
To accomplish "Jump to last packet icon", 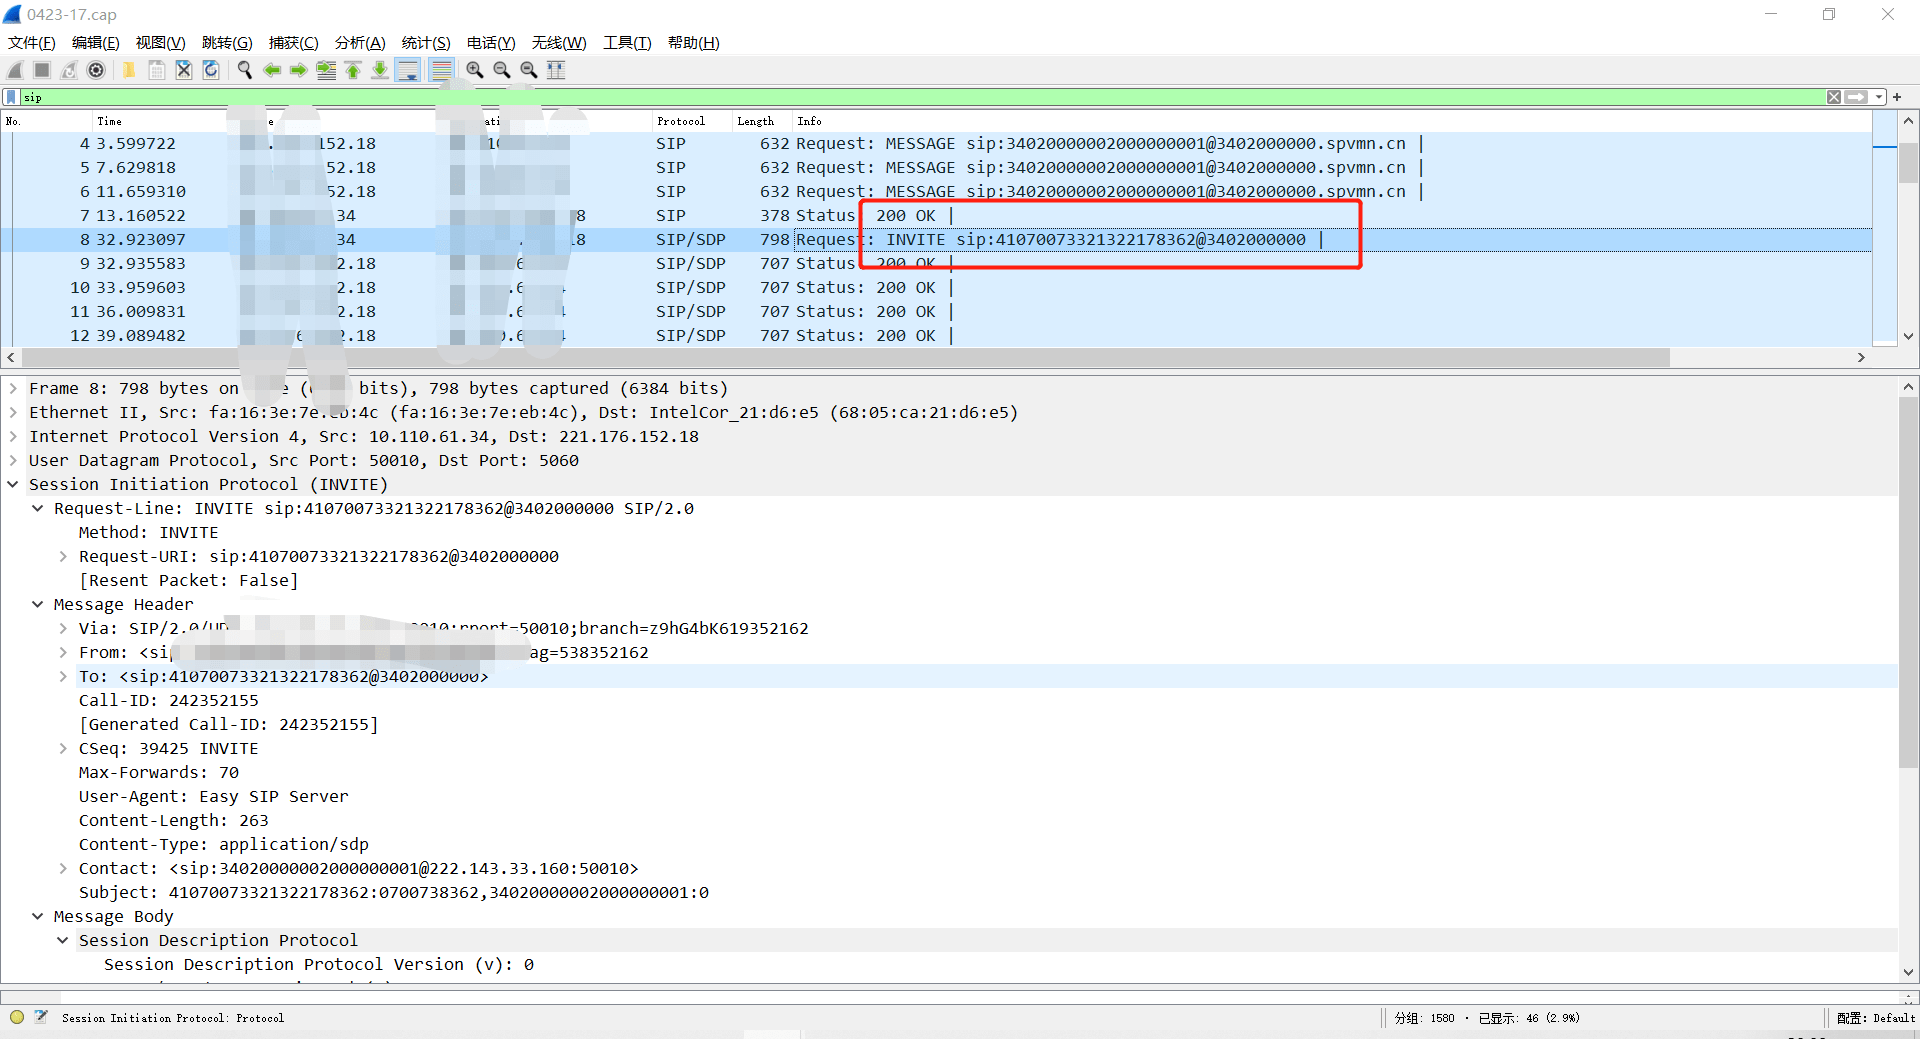I will [x=380, y=70].
